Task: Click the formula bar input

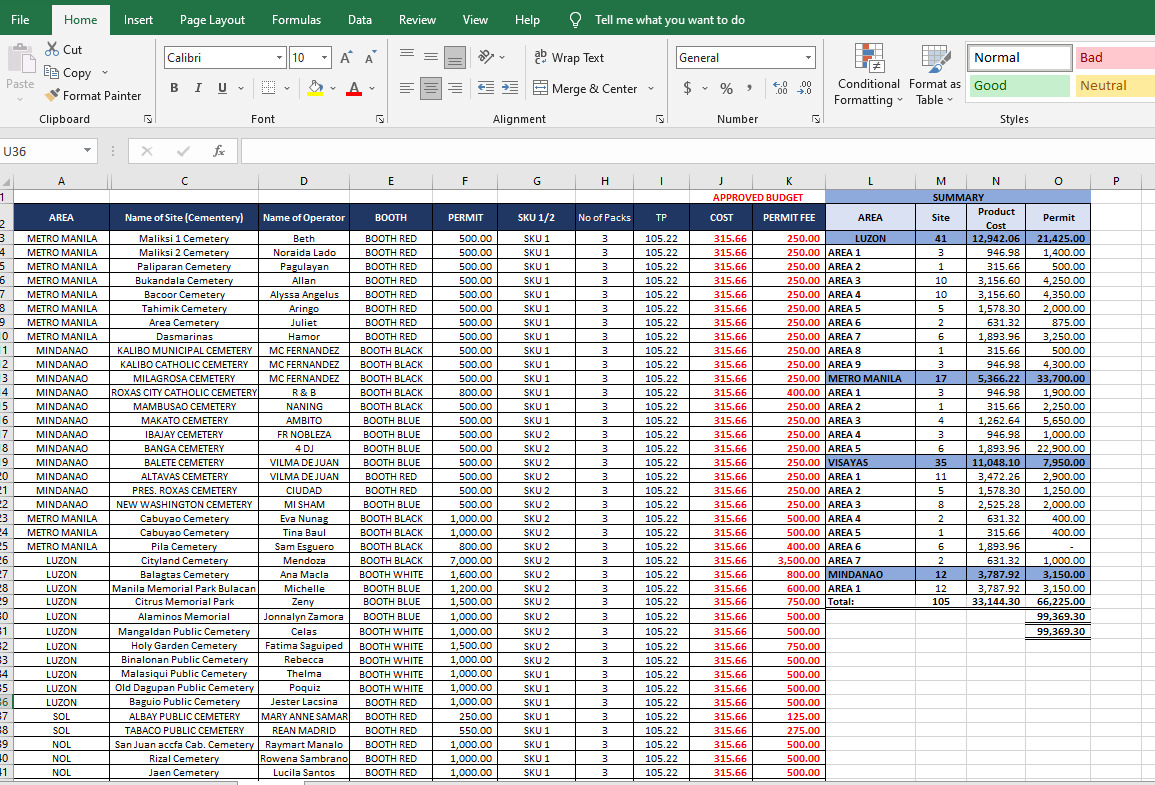Action: point(697,151)
